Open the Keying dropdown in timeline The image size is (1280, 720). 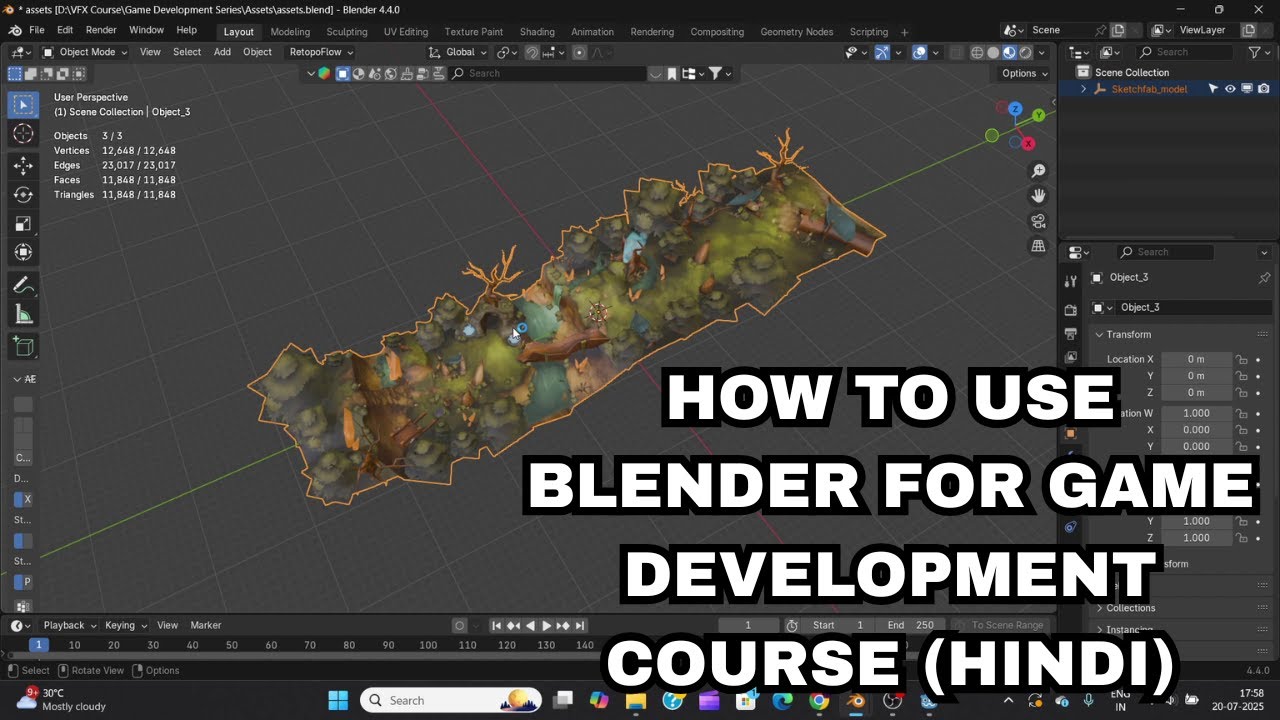[126, 625]
